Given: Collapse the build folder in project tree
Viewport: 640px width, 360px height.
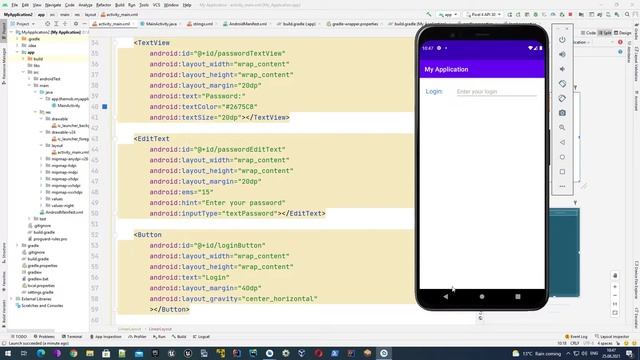Looking at the screenshot, I should (x=23, y=59).
